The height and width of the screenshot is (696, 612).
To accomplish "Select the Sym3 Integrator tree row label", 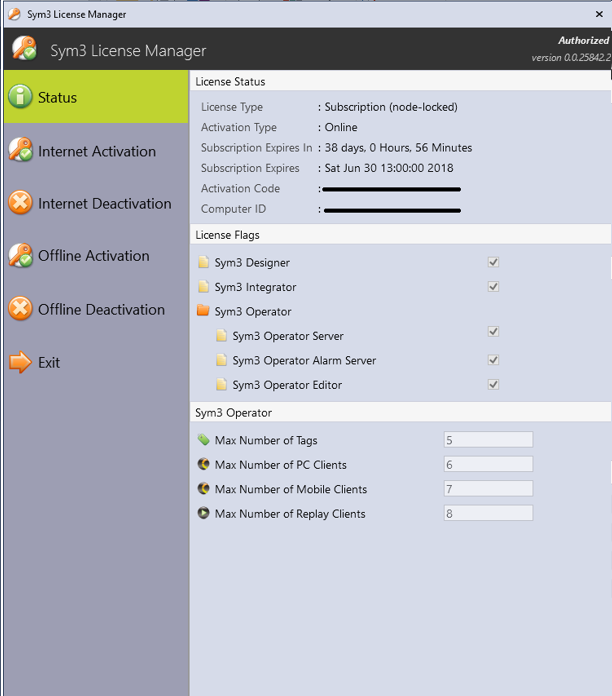I will (255, 287).
